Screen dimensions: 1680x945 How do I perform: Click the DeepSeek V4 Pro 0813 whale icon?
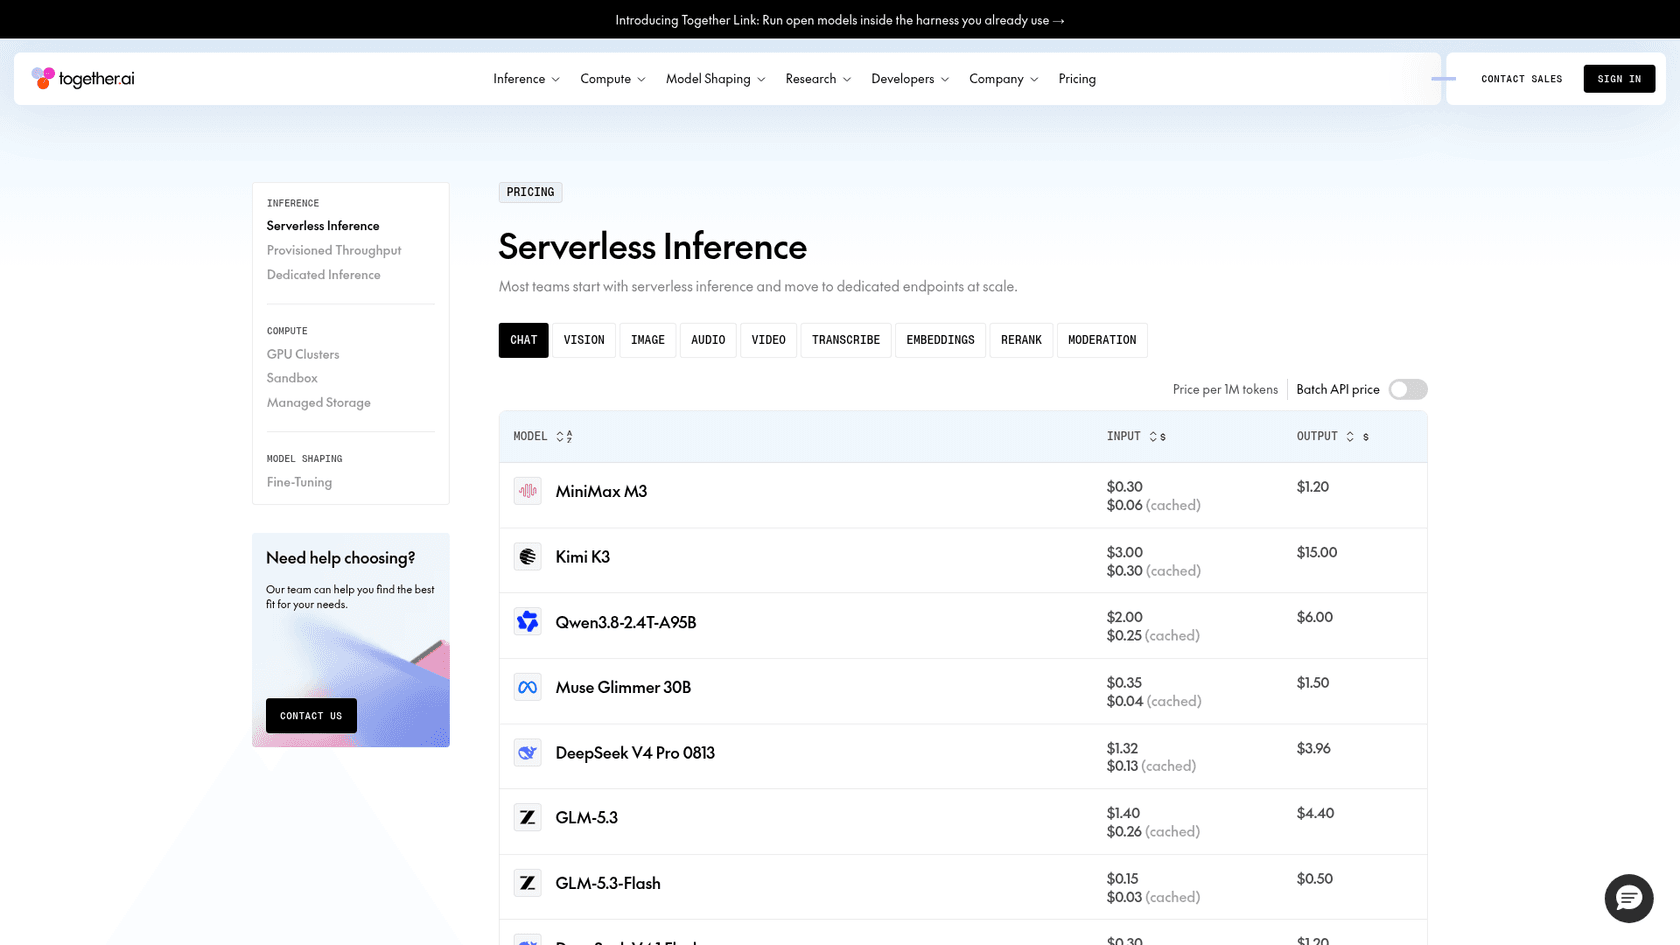527,752
